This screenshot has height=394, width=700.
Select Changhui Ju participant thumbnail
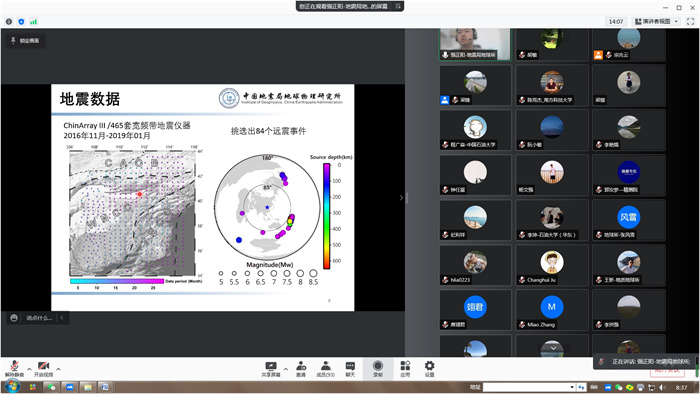coord(551,265)
